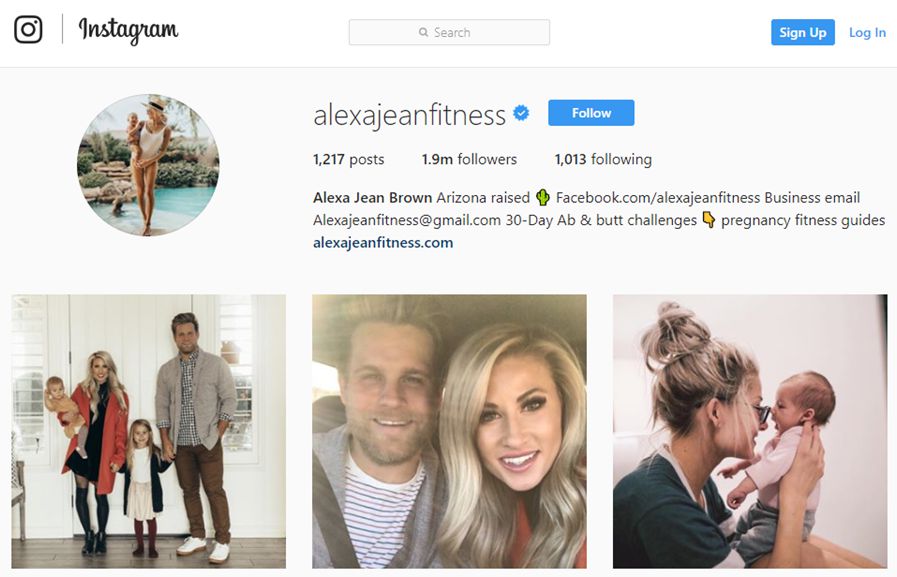Open the Instagram wordmark home link
The width and height of the screenshot is (897, 577).
click(x=128, y=30)
